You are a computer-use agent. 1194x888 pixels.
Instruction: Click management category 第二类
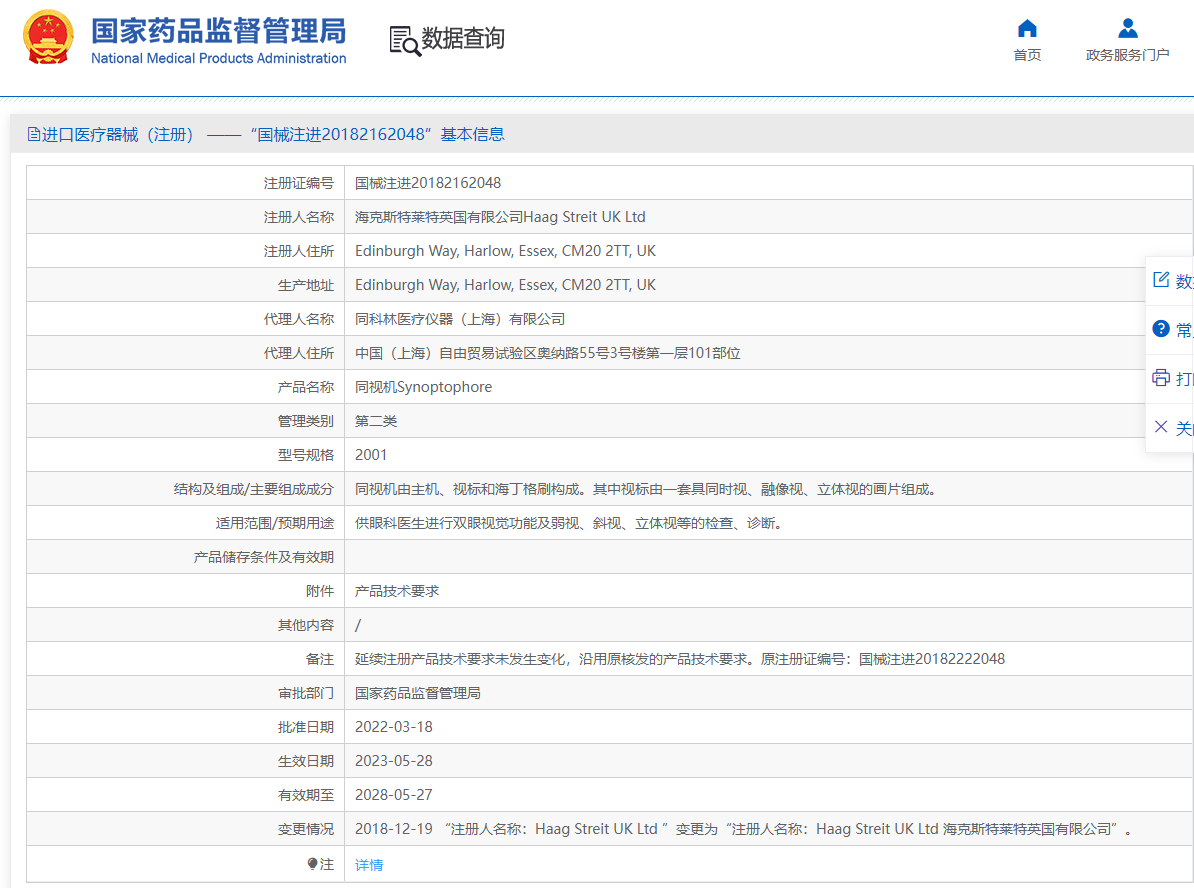click(x=375, y=421)
